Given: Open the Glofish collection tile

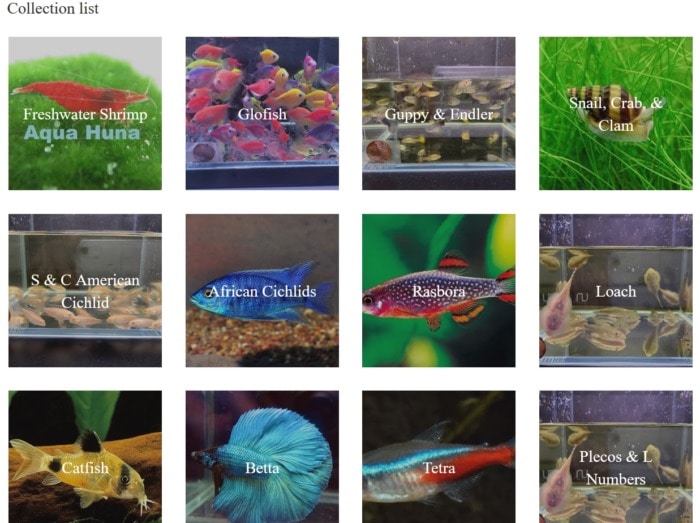Looking at the screenshot, I should (262, 113).
